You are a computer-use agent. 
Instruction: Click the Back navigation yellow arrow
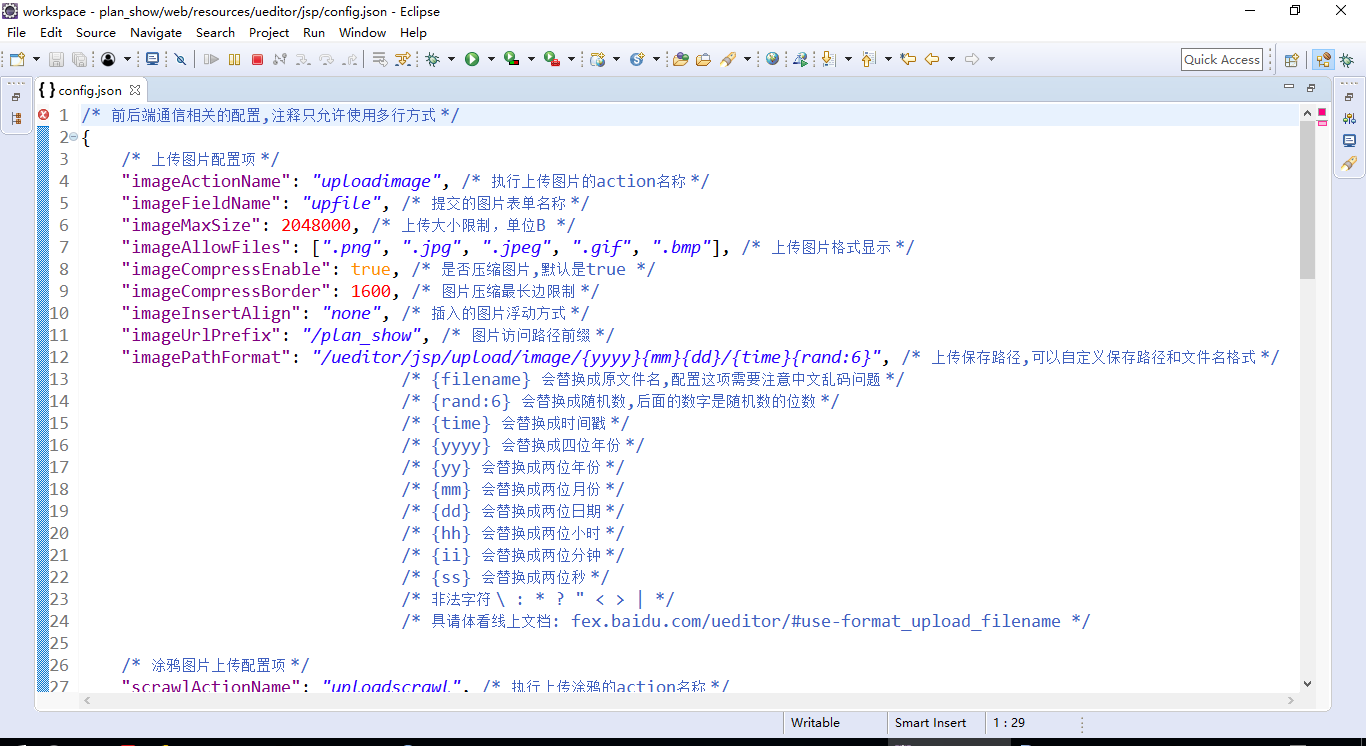[932, 59]
